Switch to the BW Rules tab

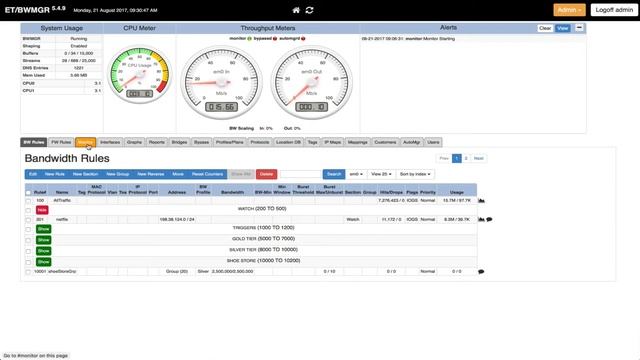tap(33, 142)
